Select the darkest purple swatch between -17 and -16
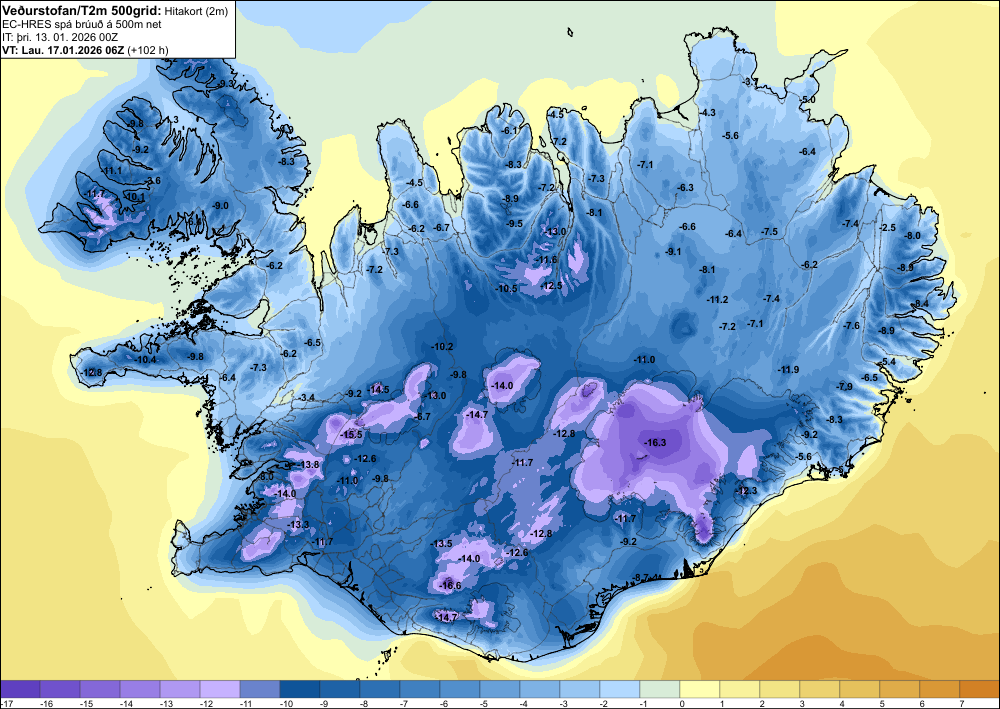Screen dimensions: 1000x709 point(20,689)
